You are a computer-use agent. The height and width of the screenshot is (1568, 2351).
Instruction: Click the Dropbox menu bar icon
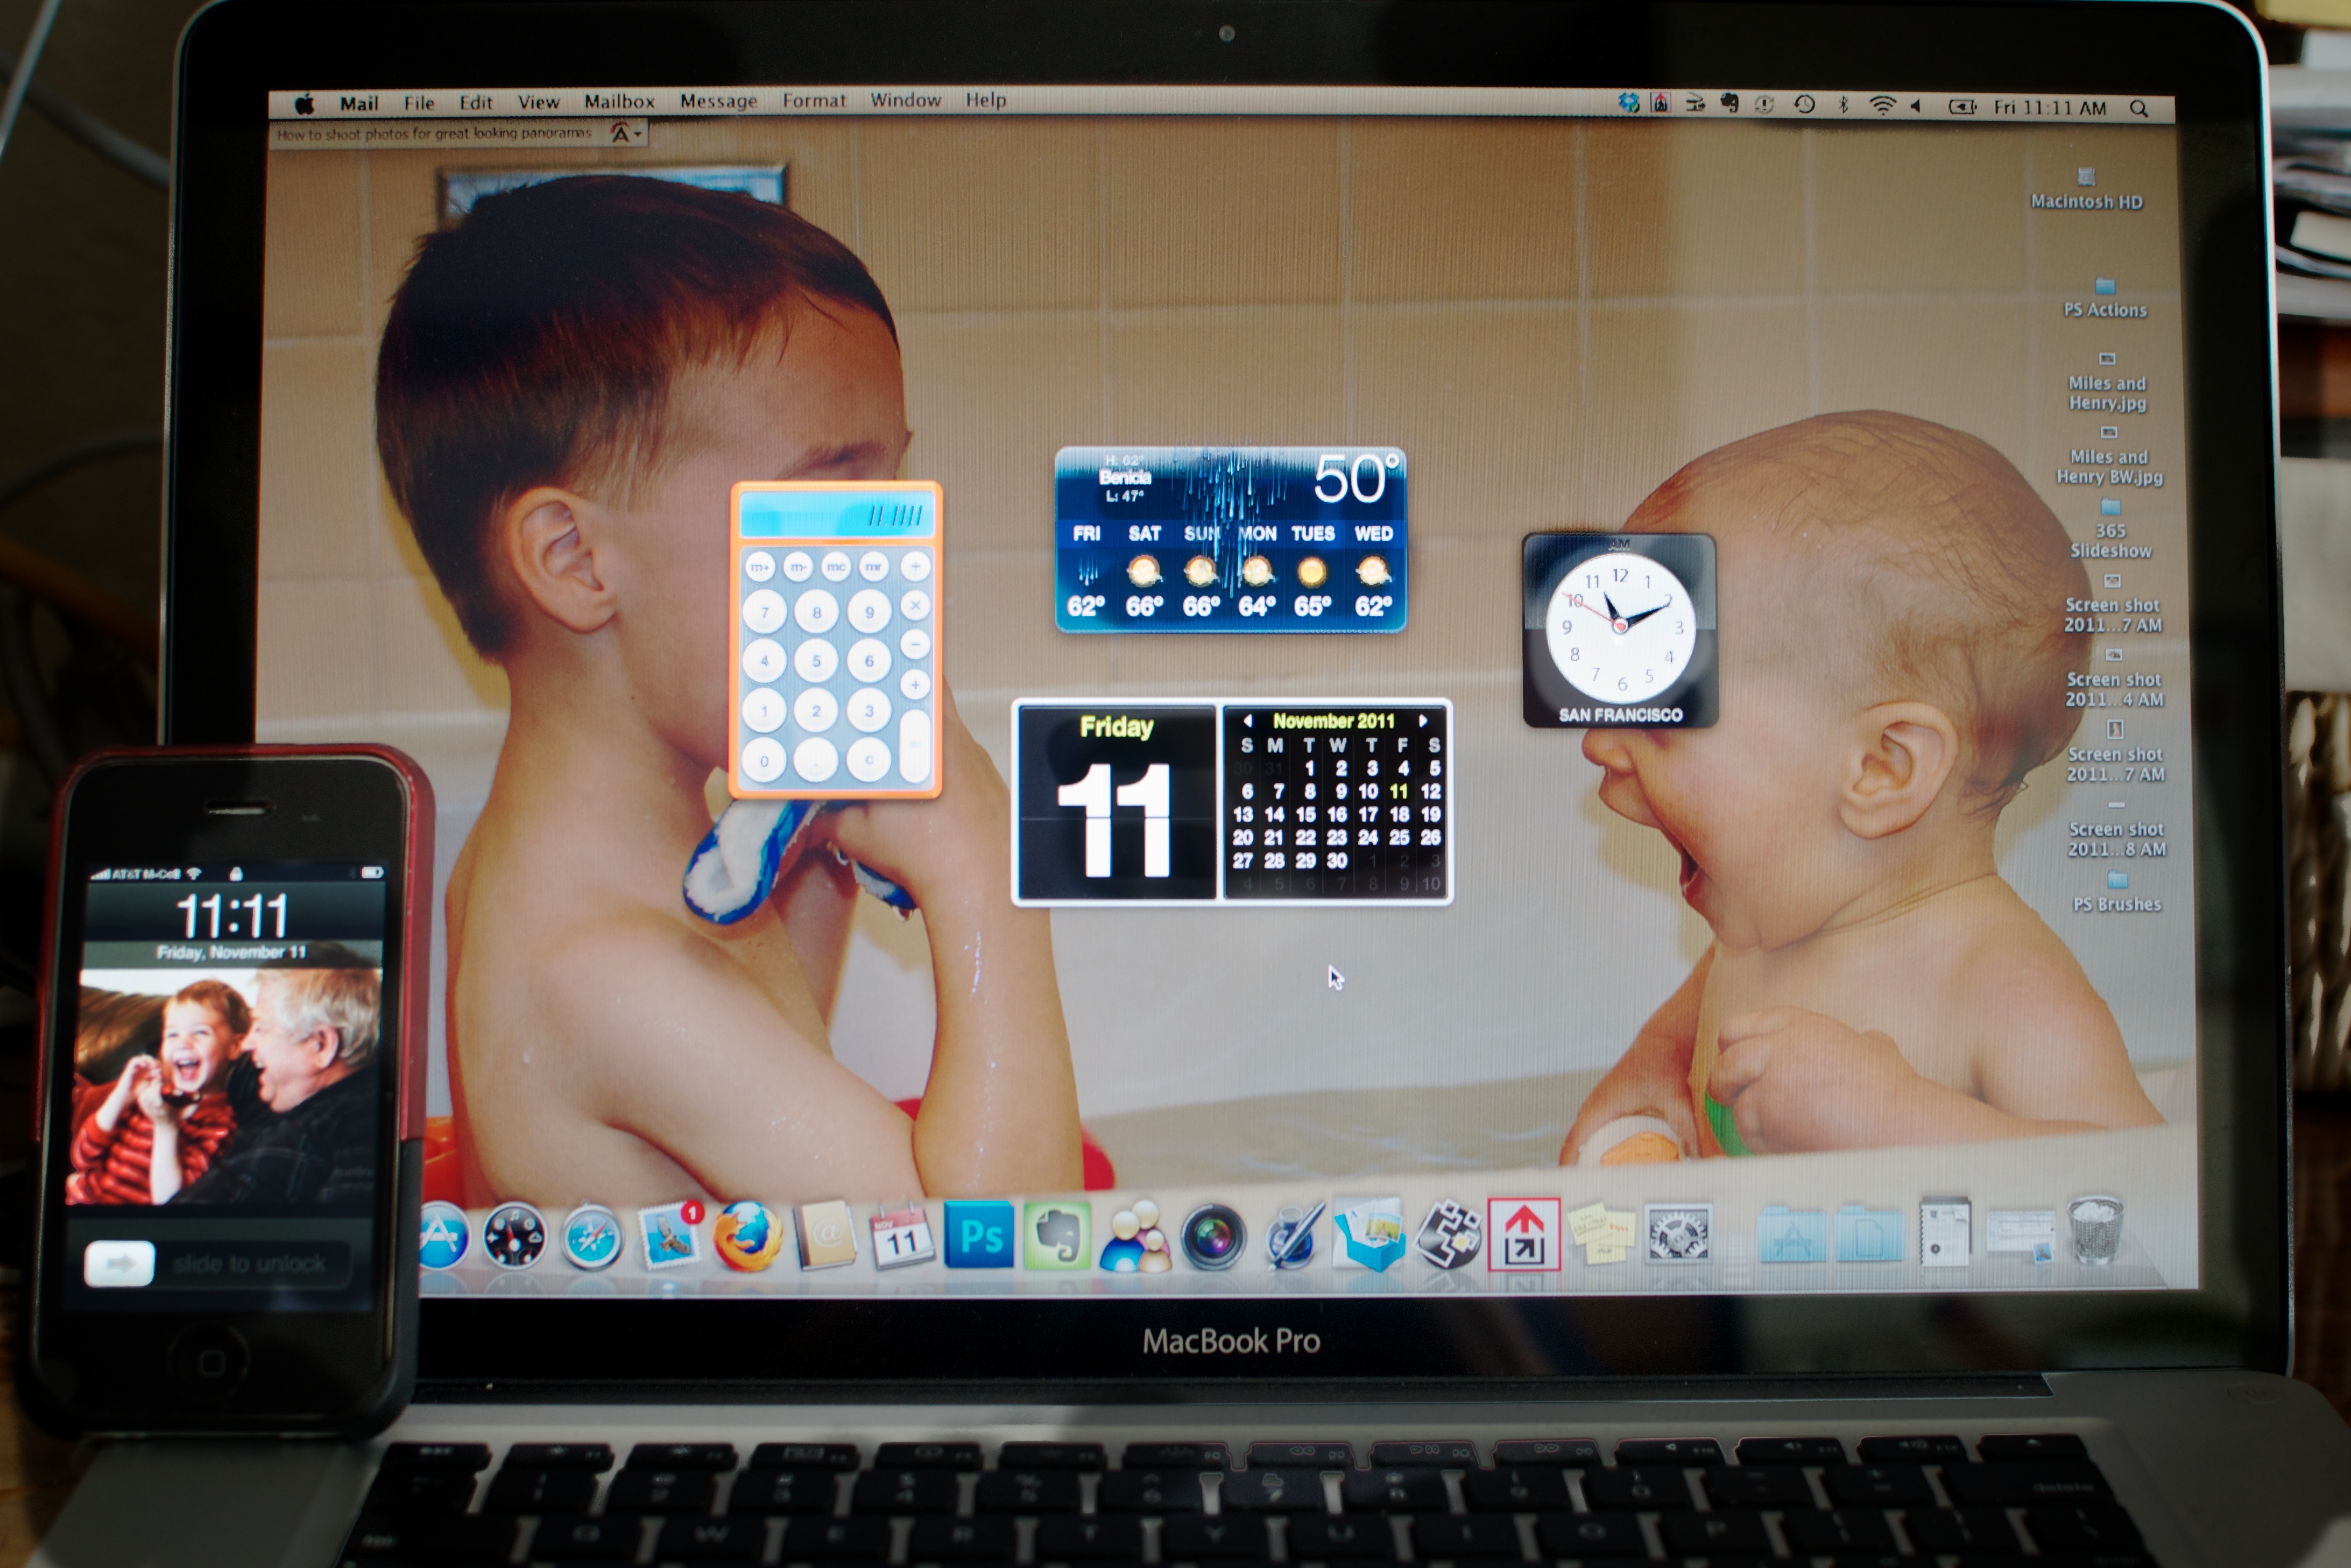[x=1628, y=103]
